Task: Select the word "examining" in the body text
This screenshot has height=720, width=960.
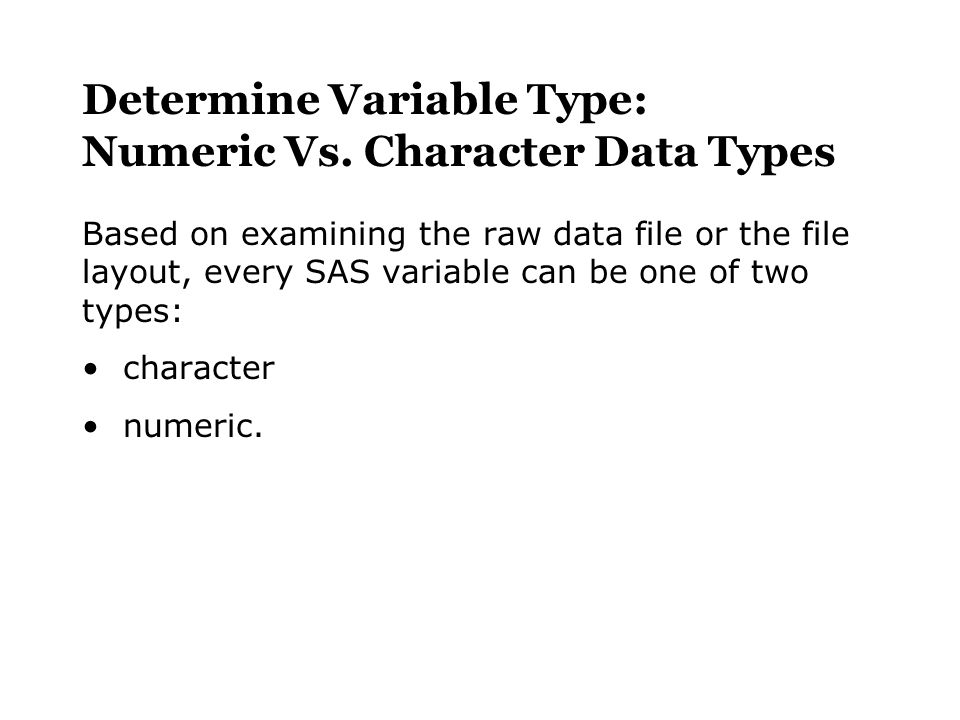Action: (x=323, y=236)
